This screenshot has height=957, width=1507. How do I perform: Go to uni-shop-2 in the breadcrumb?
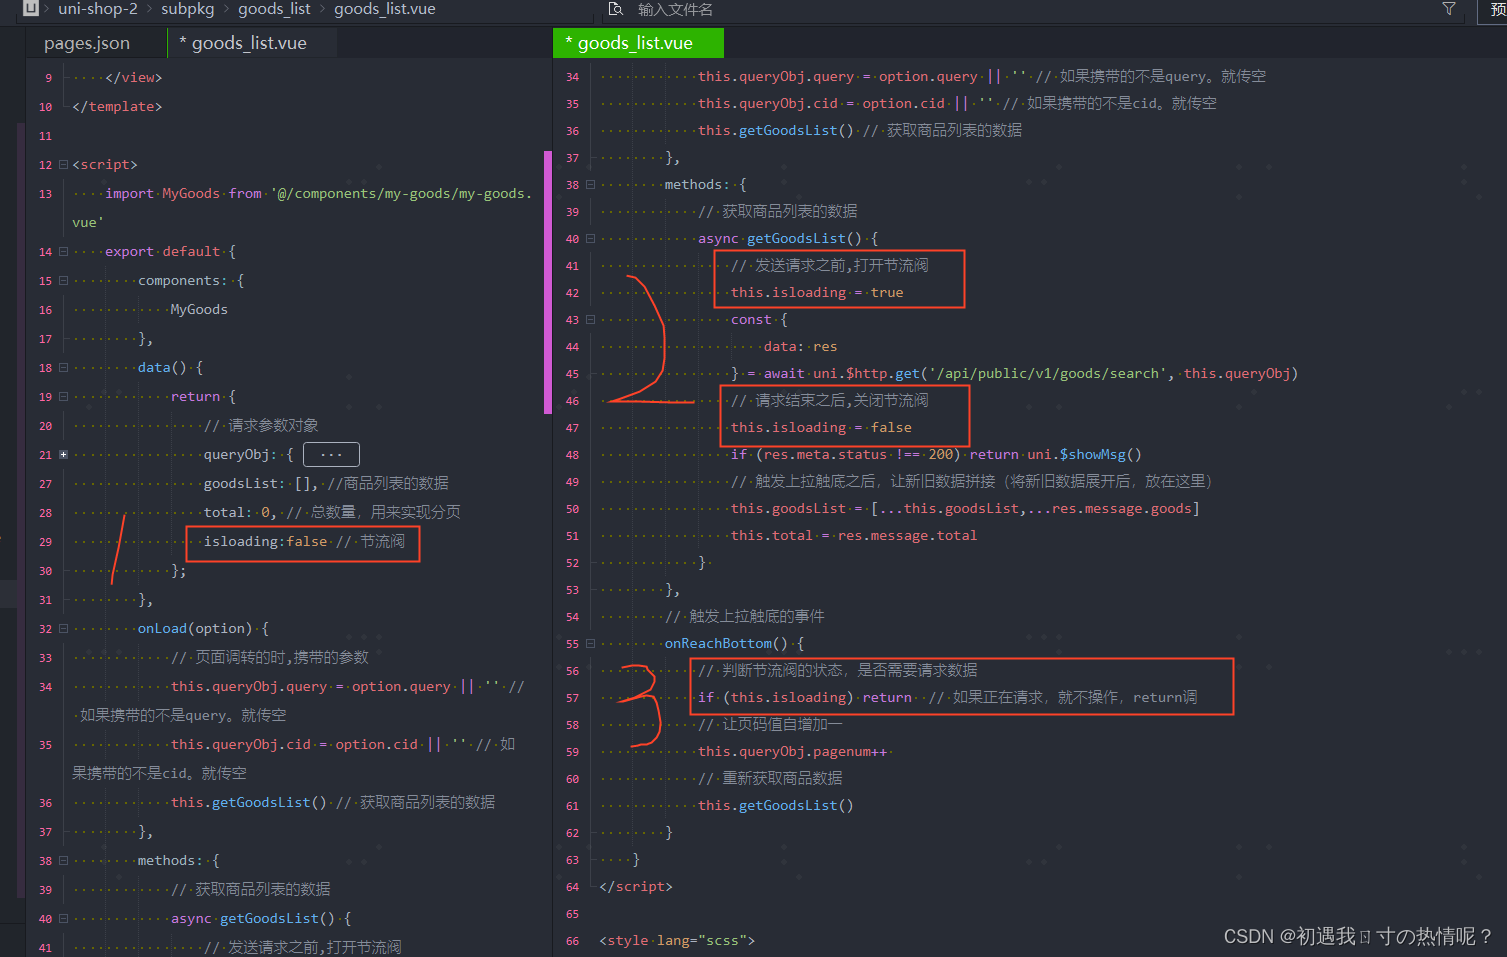pyautogui.click(x=98, y=9)
